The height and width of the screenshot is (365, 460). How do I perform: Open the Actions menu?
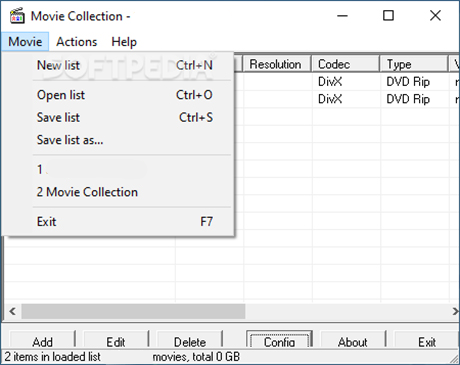(77, 42)
